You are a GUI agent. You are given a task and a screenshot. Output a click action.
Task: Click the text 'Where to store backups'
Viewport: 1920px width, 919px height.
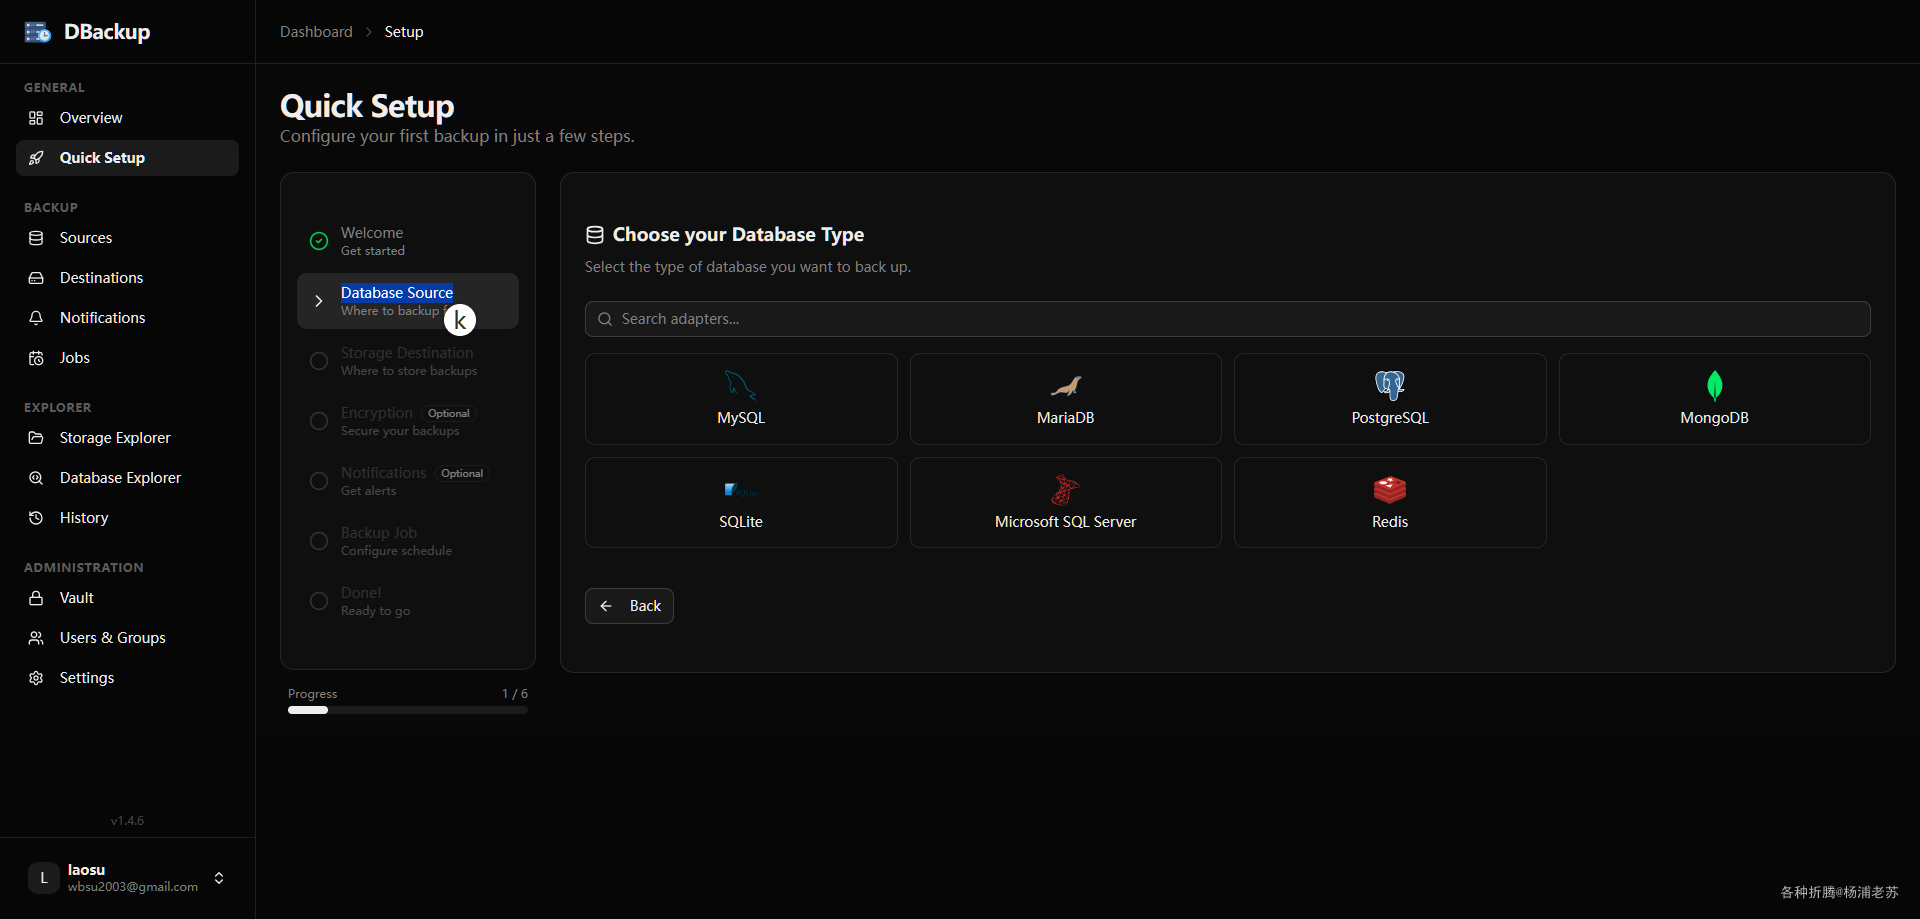tap(409, 371)
